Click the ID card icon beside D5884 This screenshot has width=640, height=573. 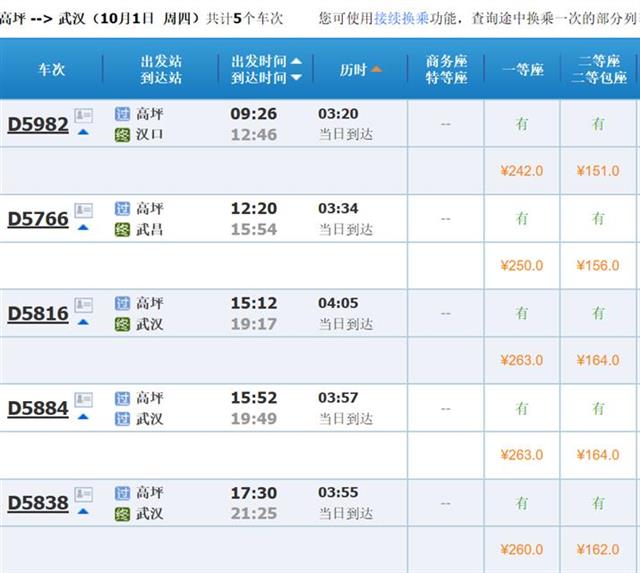[84, 399]
